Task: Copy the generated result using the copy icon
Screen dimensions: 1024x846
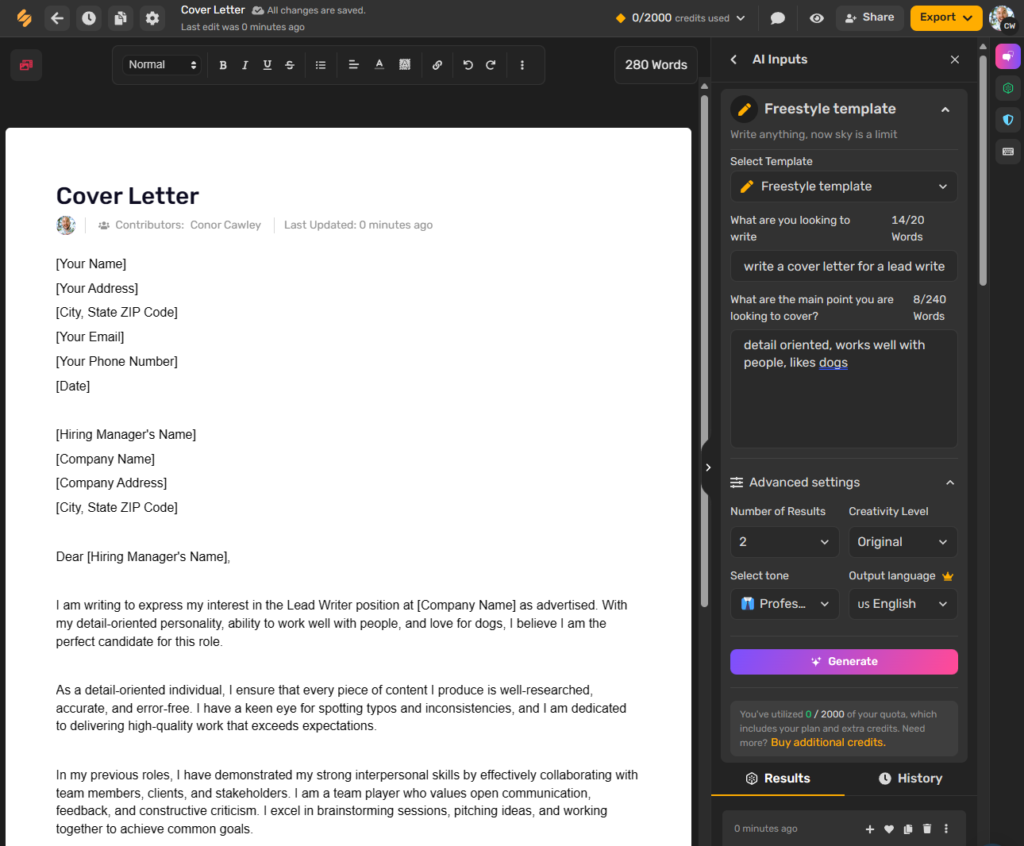Action: (907, 829)
